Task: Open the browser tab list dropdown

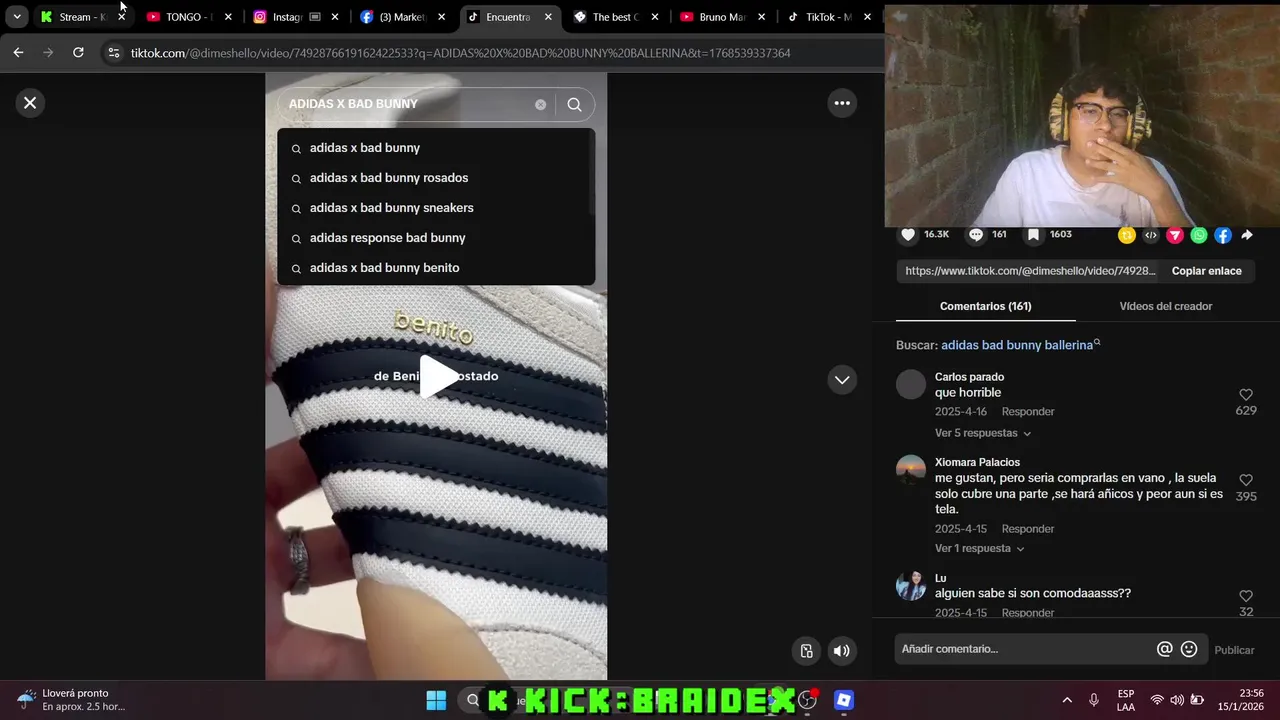Action: [17, 17]
